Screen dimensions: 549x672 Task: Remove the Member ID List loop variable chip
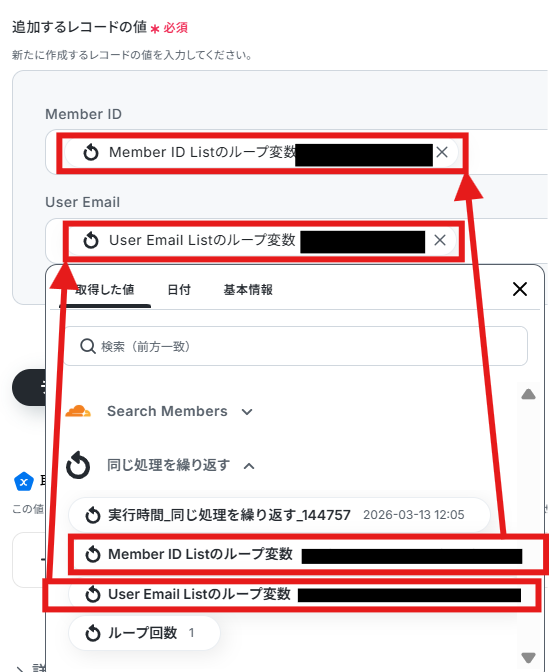click(442, 152)
